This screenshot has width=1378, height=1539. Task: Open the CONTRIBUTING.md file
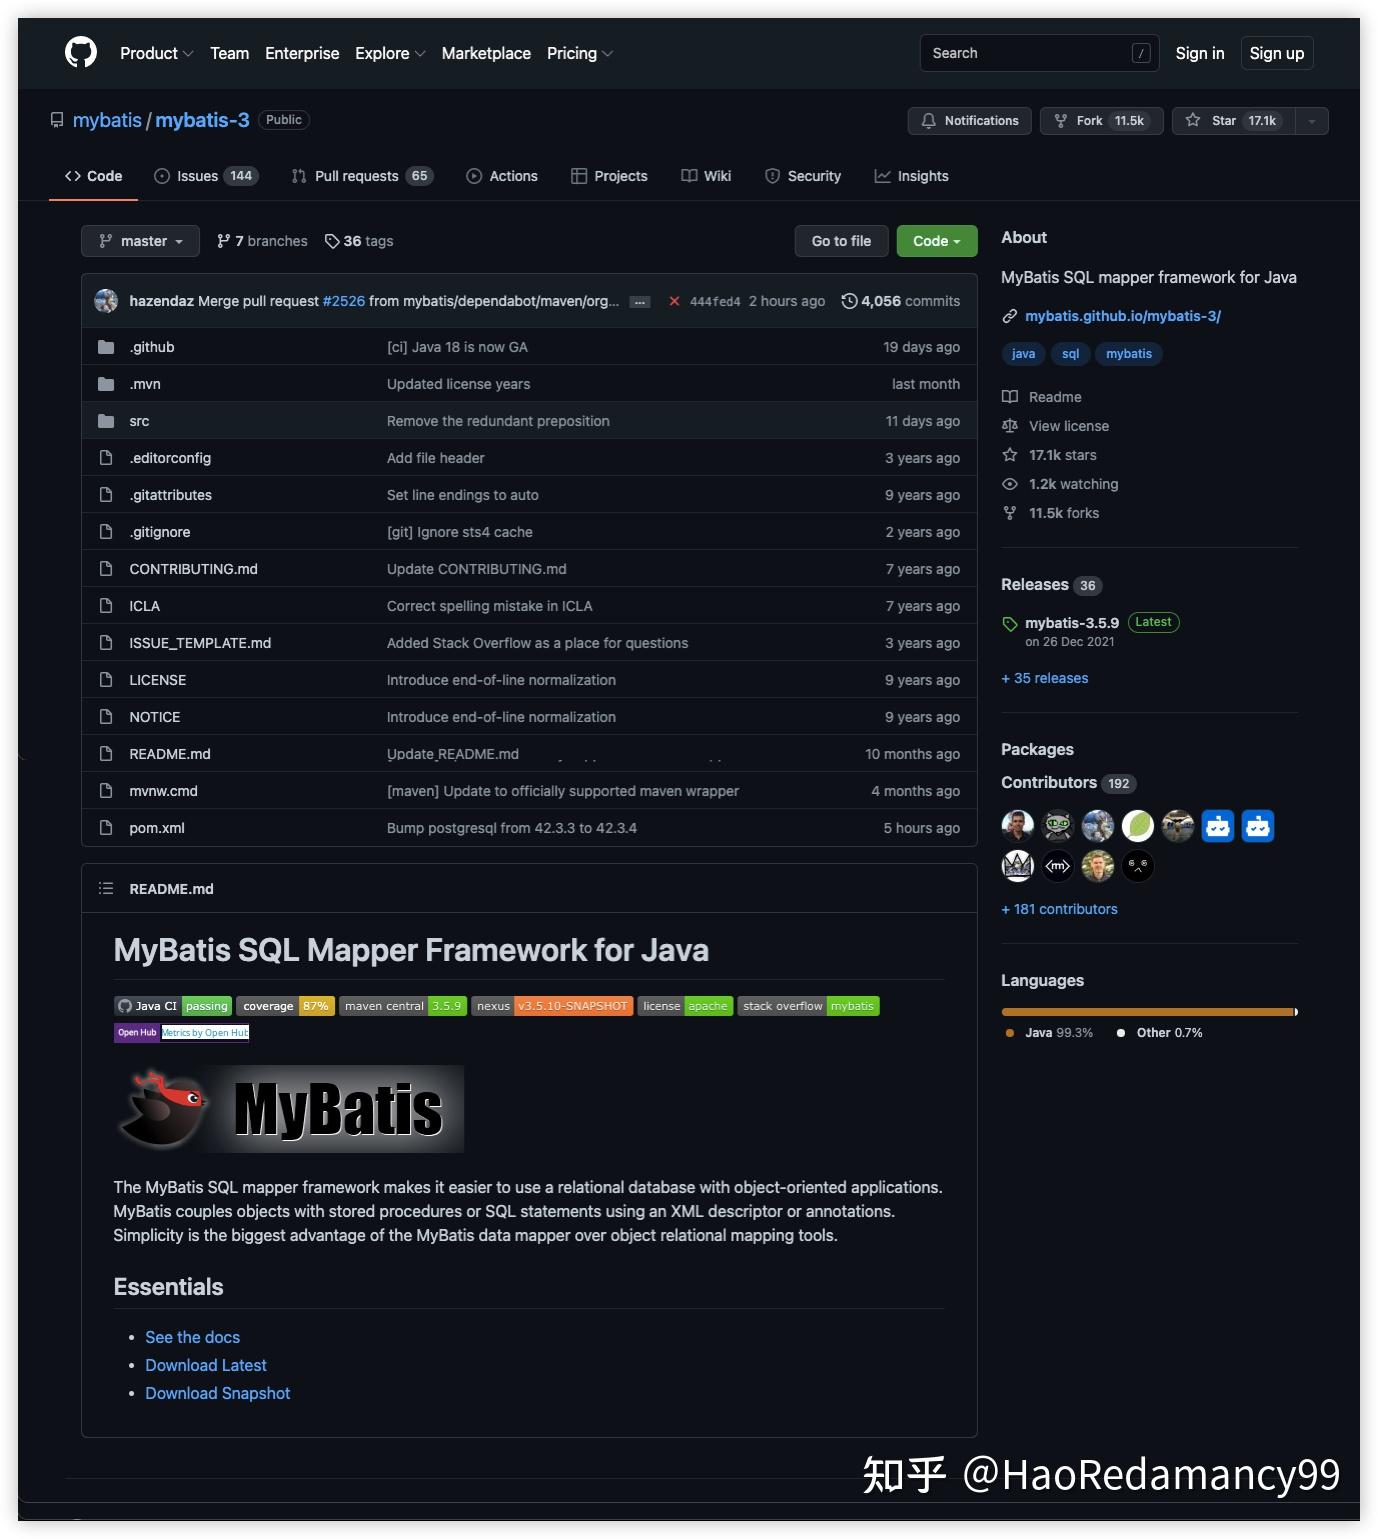click(193, 569)
